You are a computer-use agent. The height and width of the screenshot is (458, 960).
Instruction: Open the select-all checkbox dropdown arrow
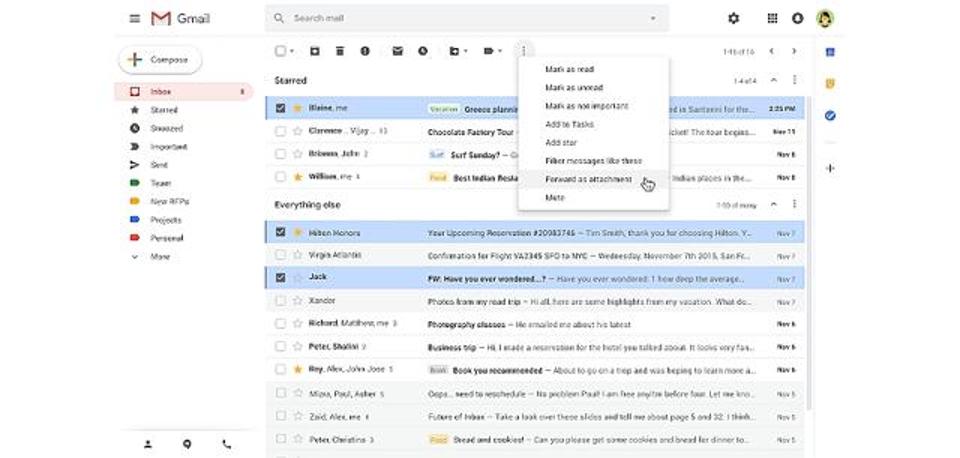[x=293, y=51]
